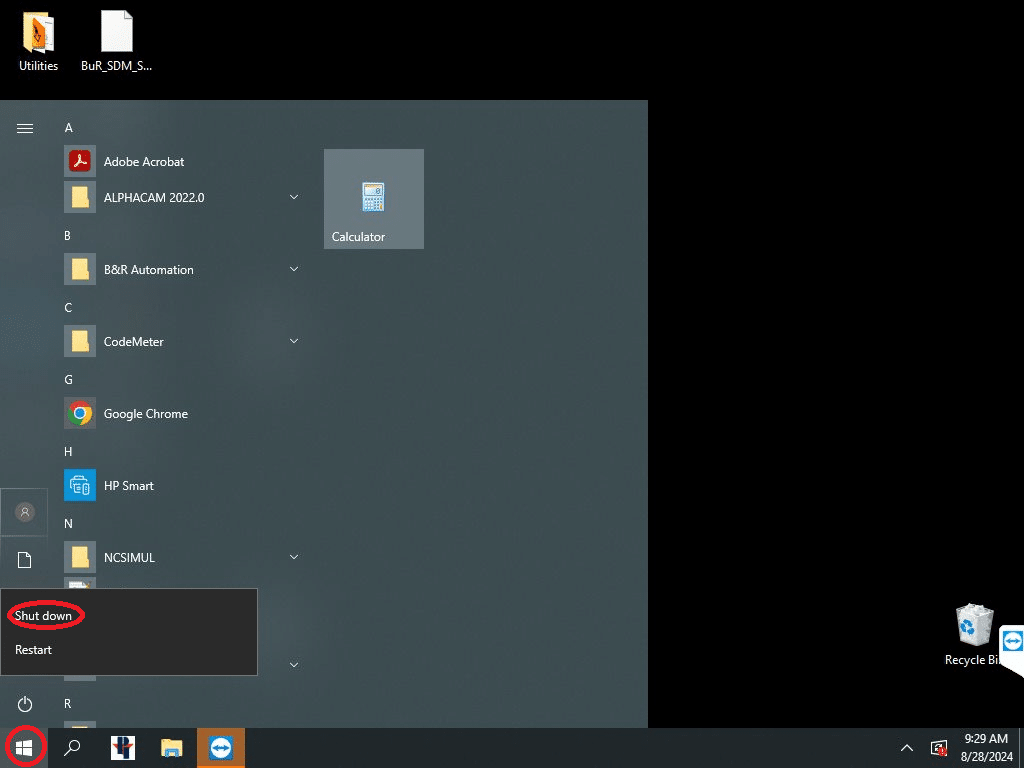
Task: Open the Calculator tile
Action: pyautogui.click(x=373, y=199)
